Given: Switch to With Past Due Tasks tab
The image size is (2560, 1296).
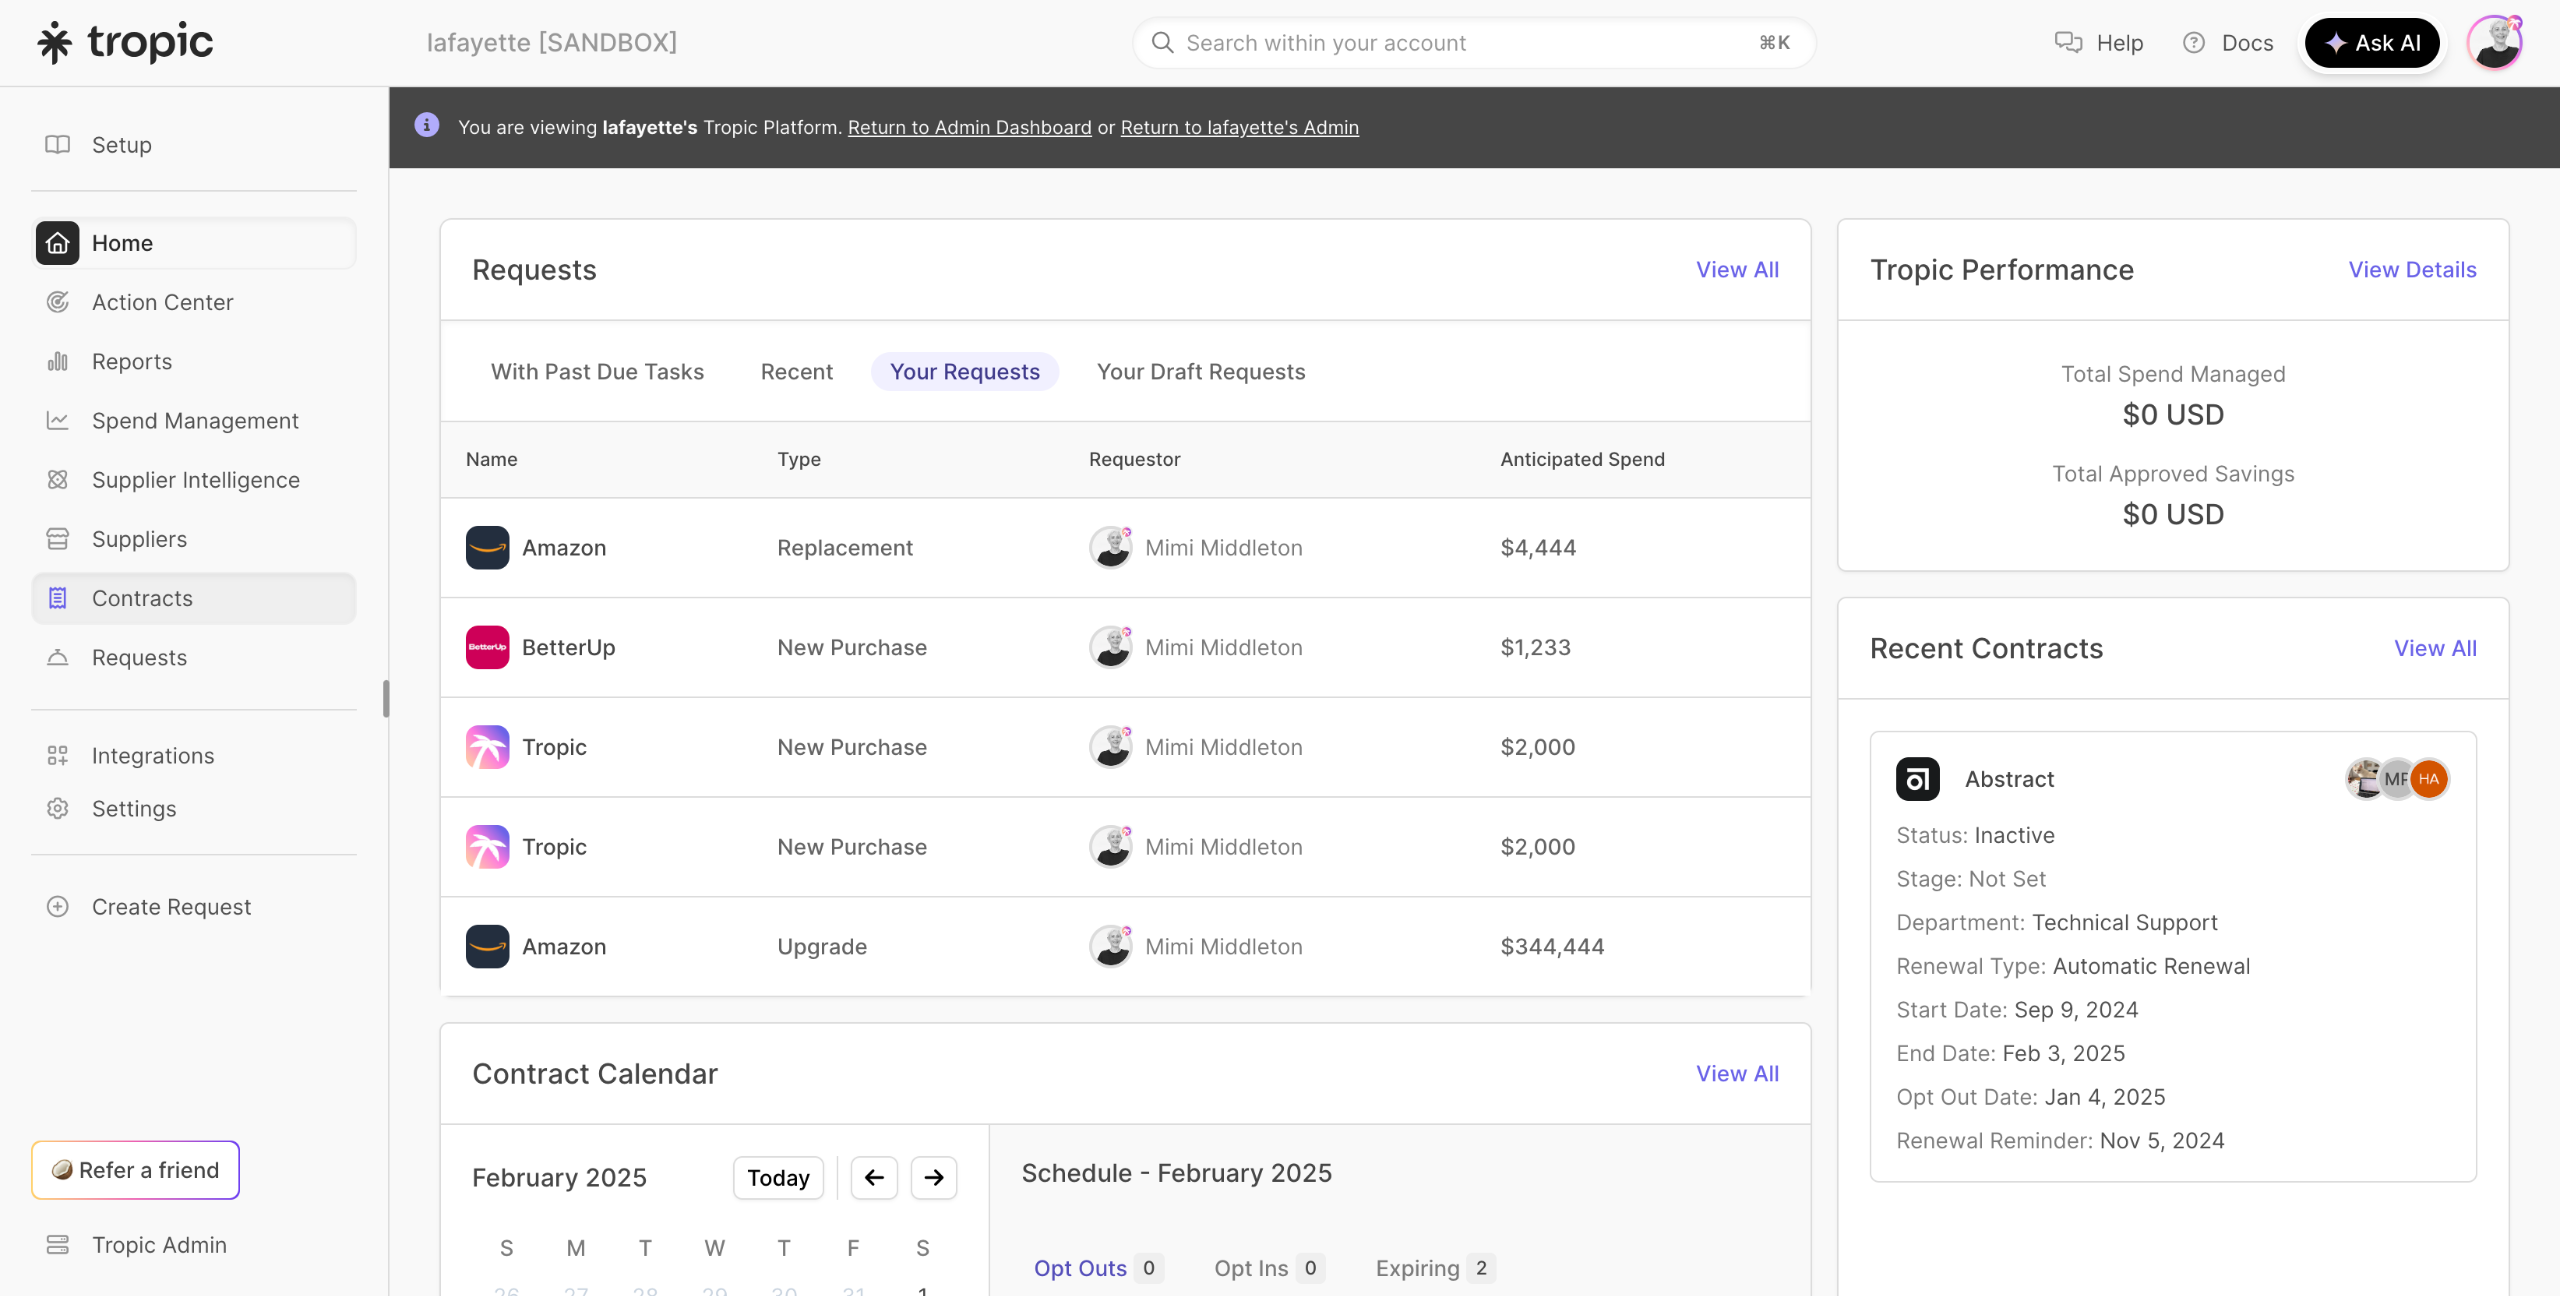Looking at the screenshot, I should pyautogui.click(x=597, y=372).
